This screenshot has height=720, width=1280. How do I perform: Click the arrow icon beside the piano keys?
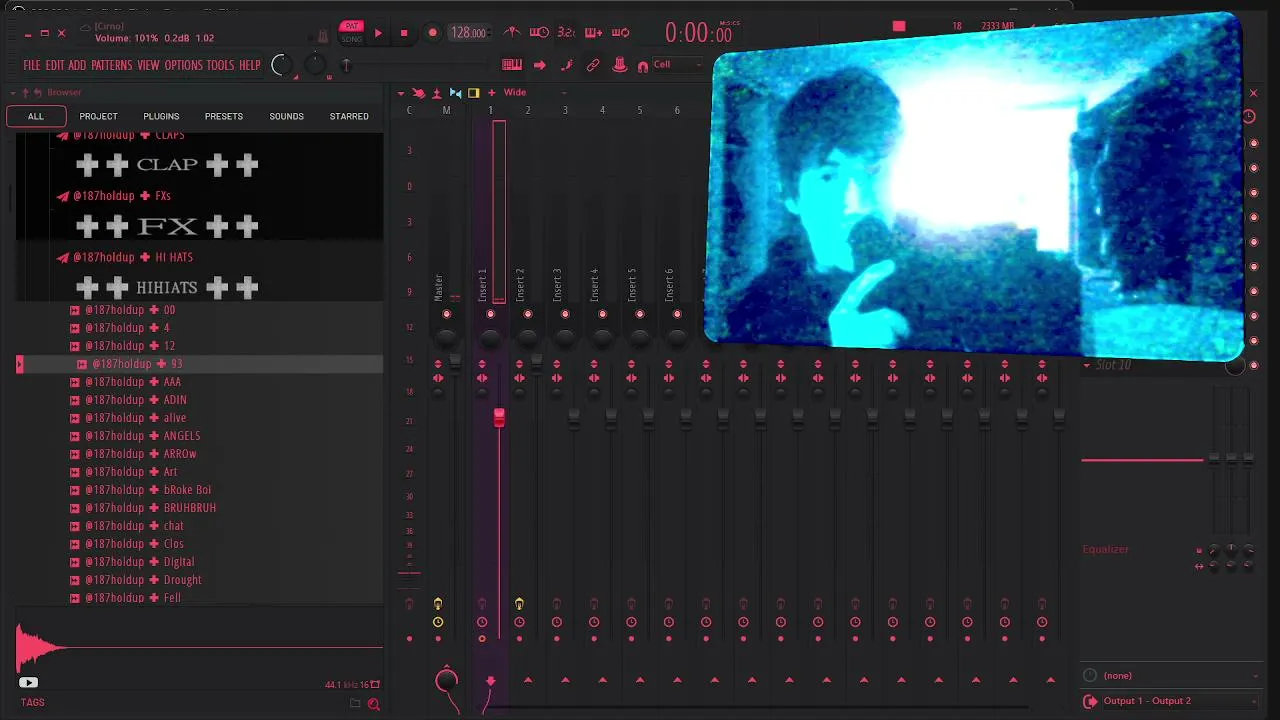[x=540, y=65]
